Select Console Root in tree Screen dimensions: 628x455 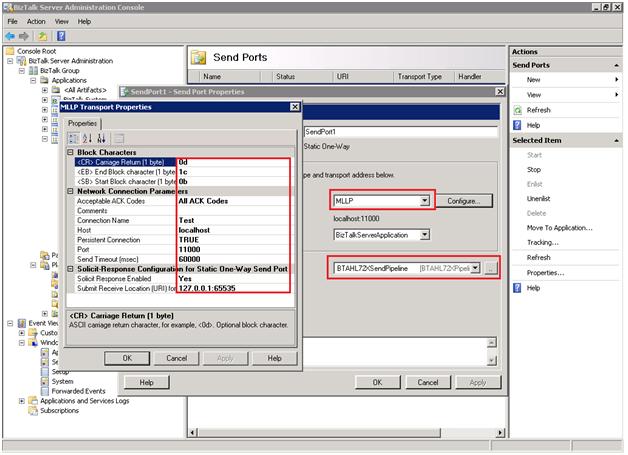tap(36, 51)
